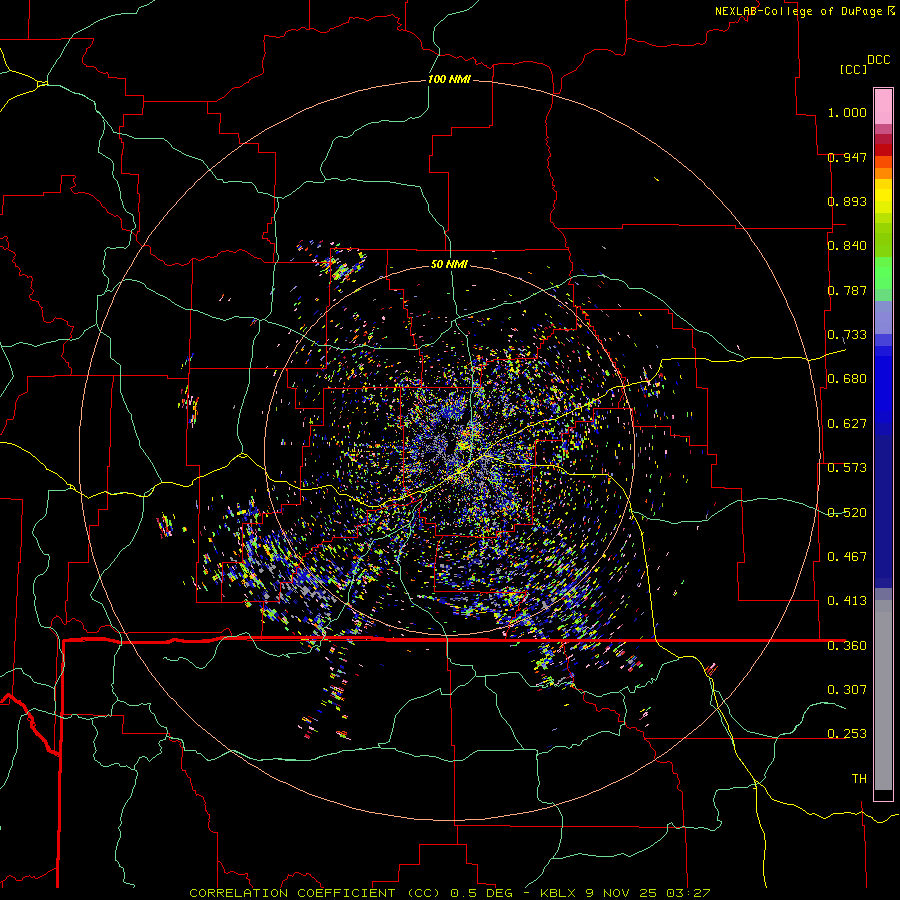Viewport: 900px width, 900px height.
Task: Click the DCC legend header
Action: [878, 60]
